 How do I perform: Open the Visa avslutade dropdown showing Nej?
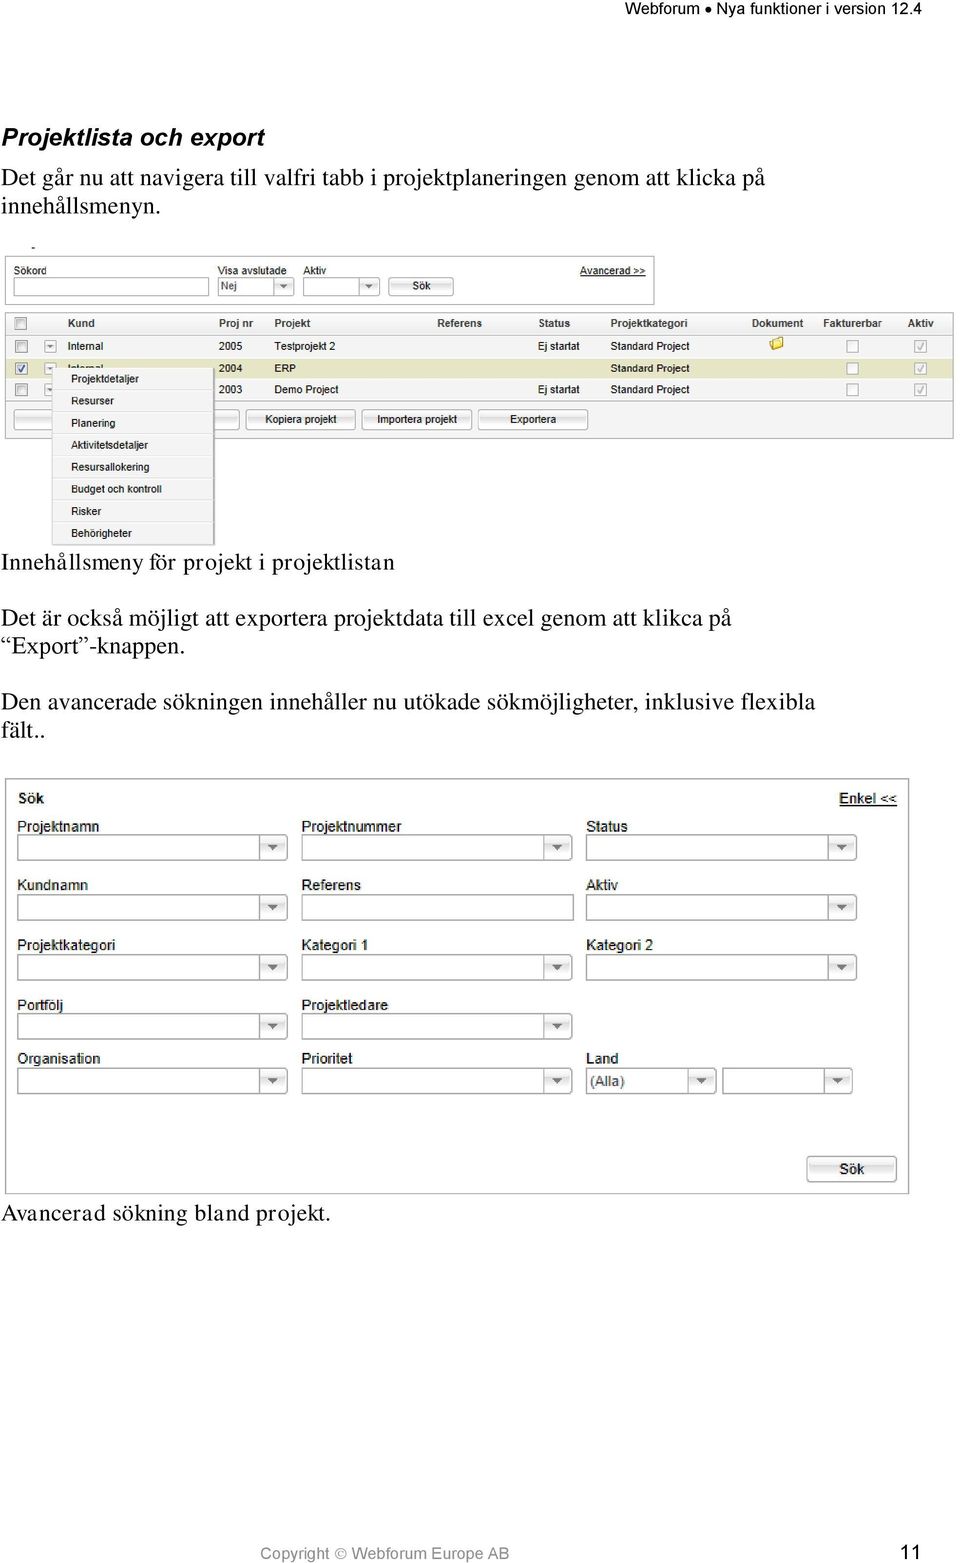point(283,287)
